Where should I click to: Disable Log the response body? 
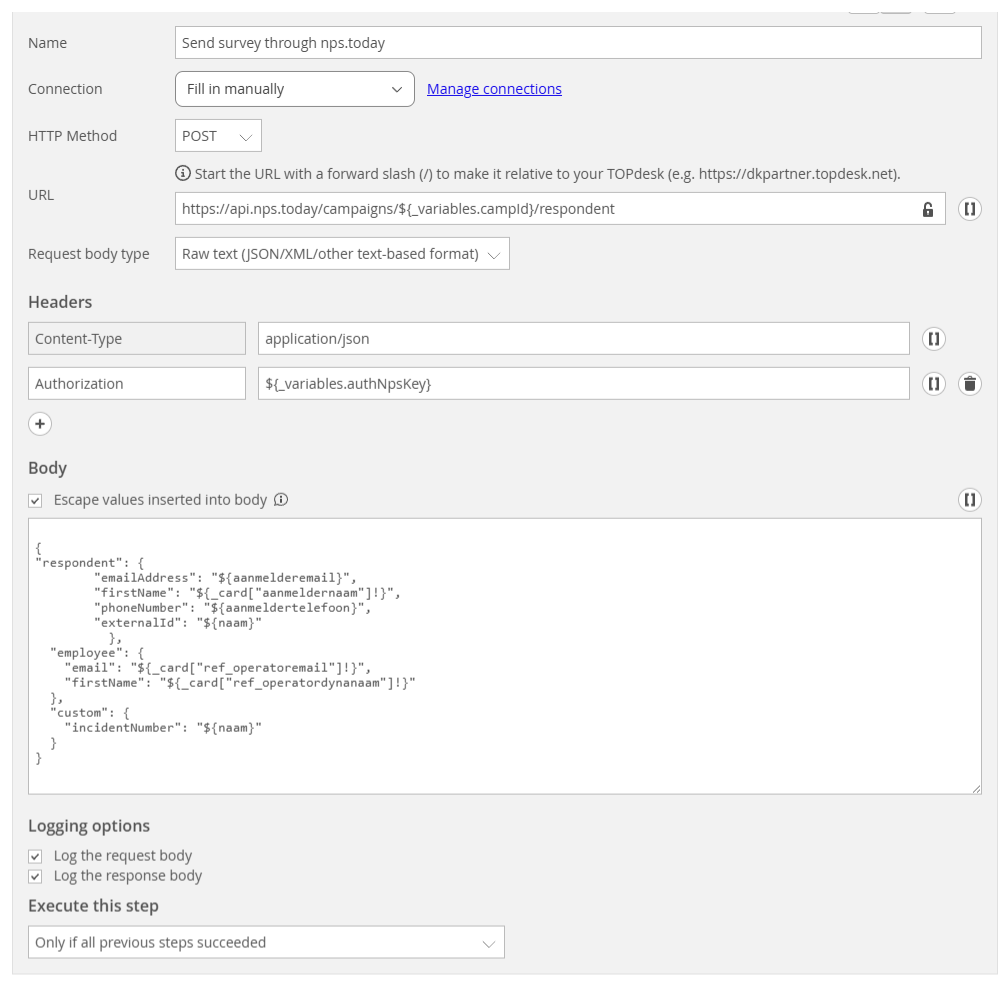coord(35,876)
